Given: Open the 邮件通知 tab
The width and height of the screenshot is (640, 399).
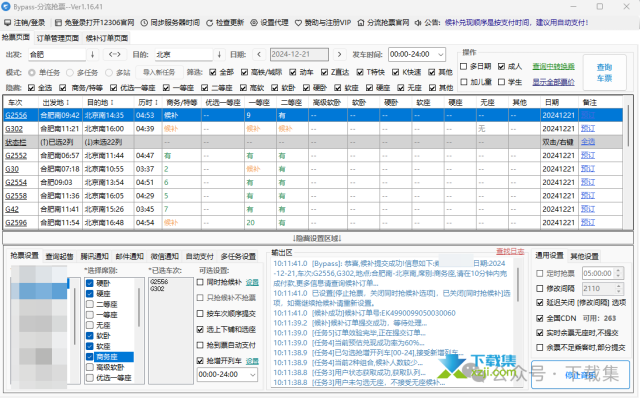Looking at the screenshot, I should coord(129,257).
